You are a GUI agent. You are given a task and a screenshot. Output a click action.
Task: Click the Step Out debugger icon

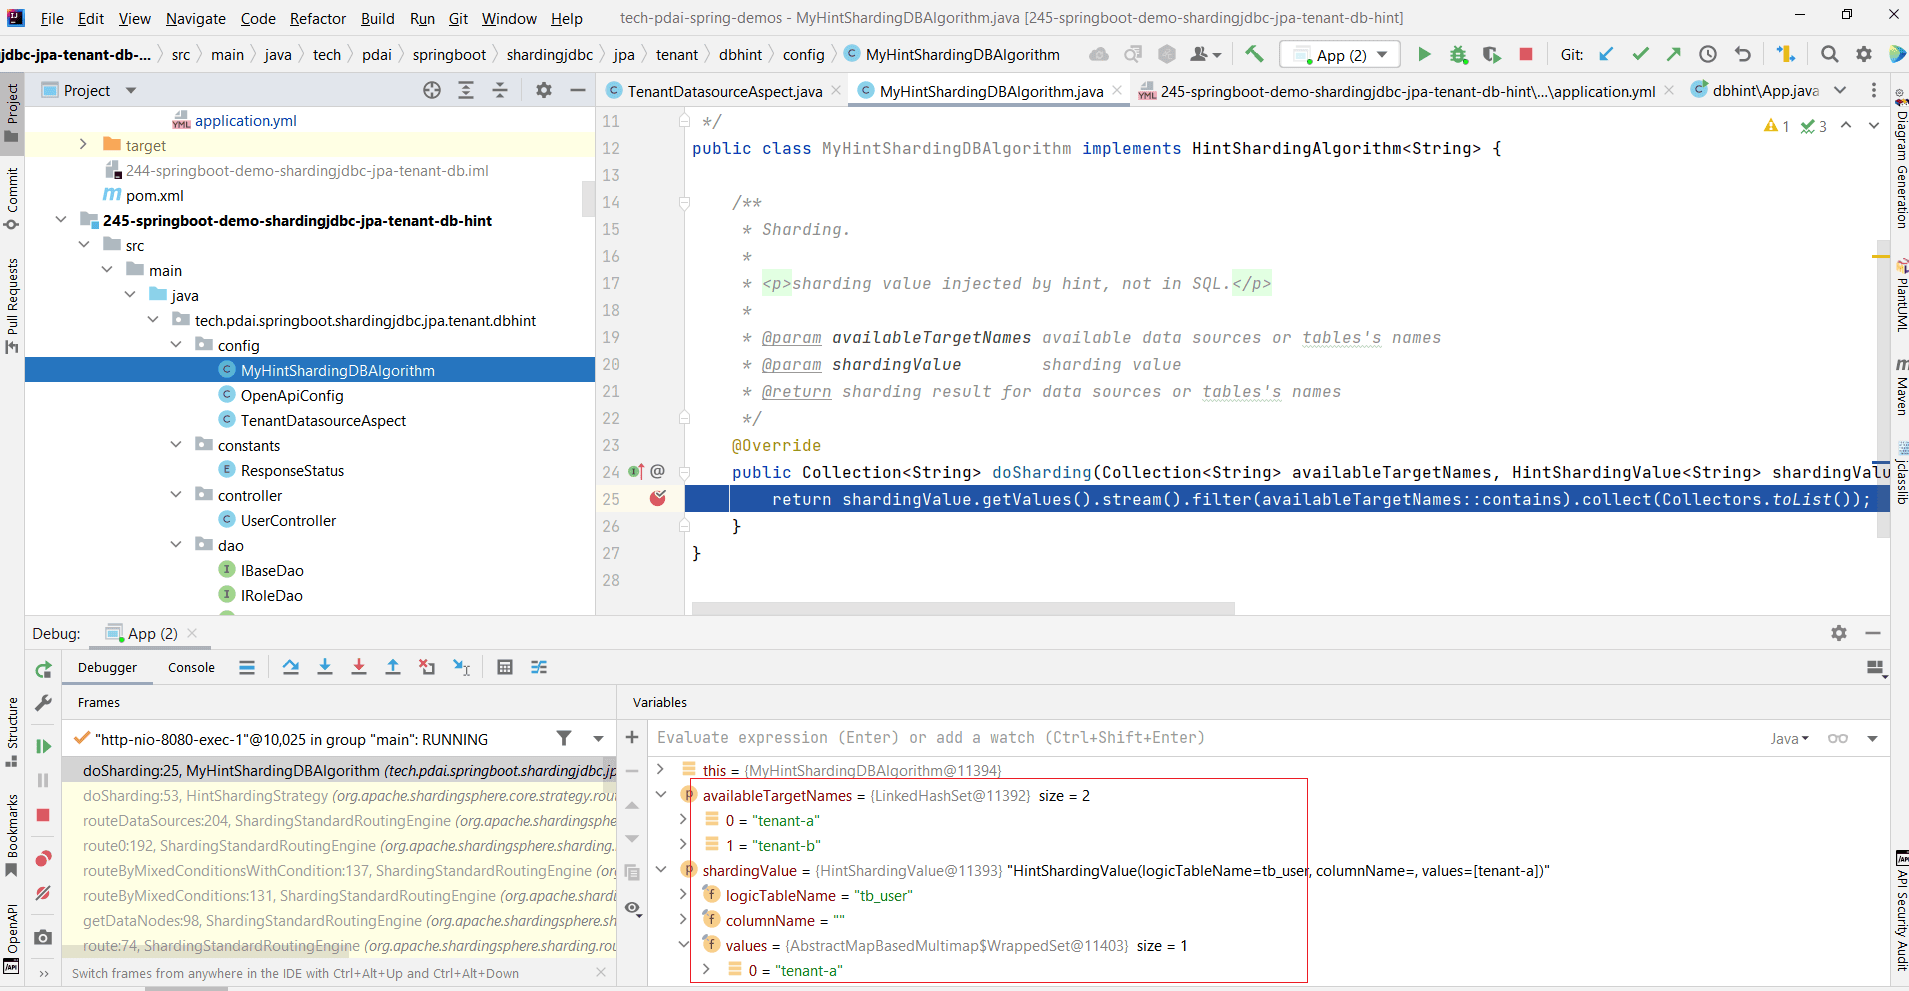click(x=393, y=667)
